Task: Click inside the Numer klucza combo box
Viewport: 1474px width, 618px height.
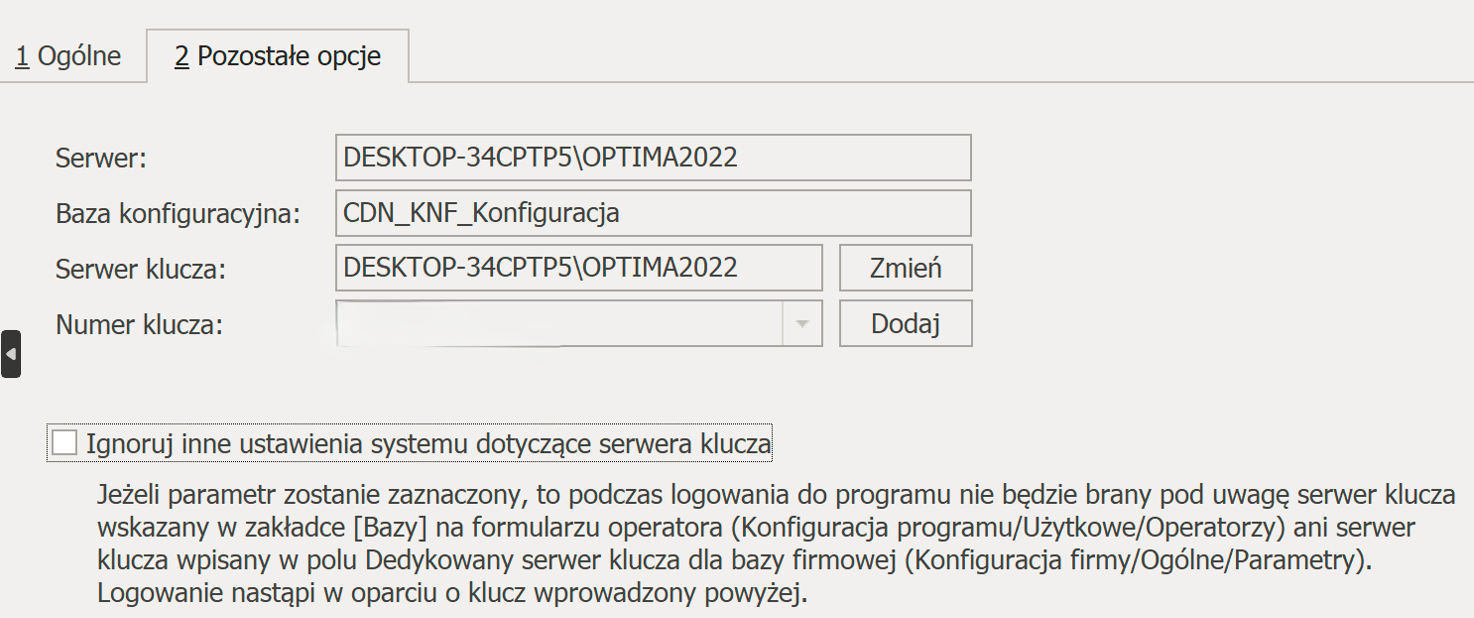Action: coord(560,324)
